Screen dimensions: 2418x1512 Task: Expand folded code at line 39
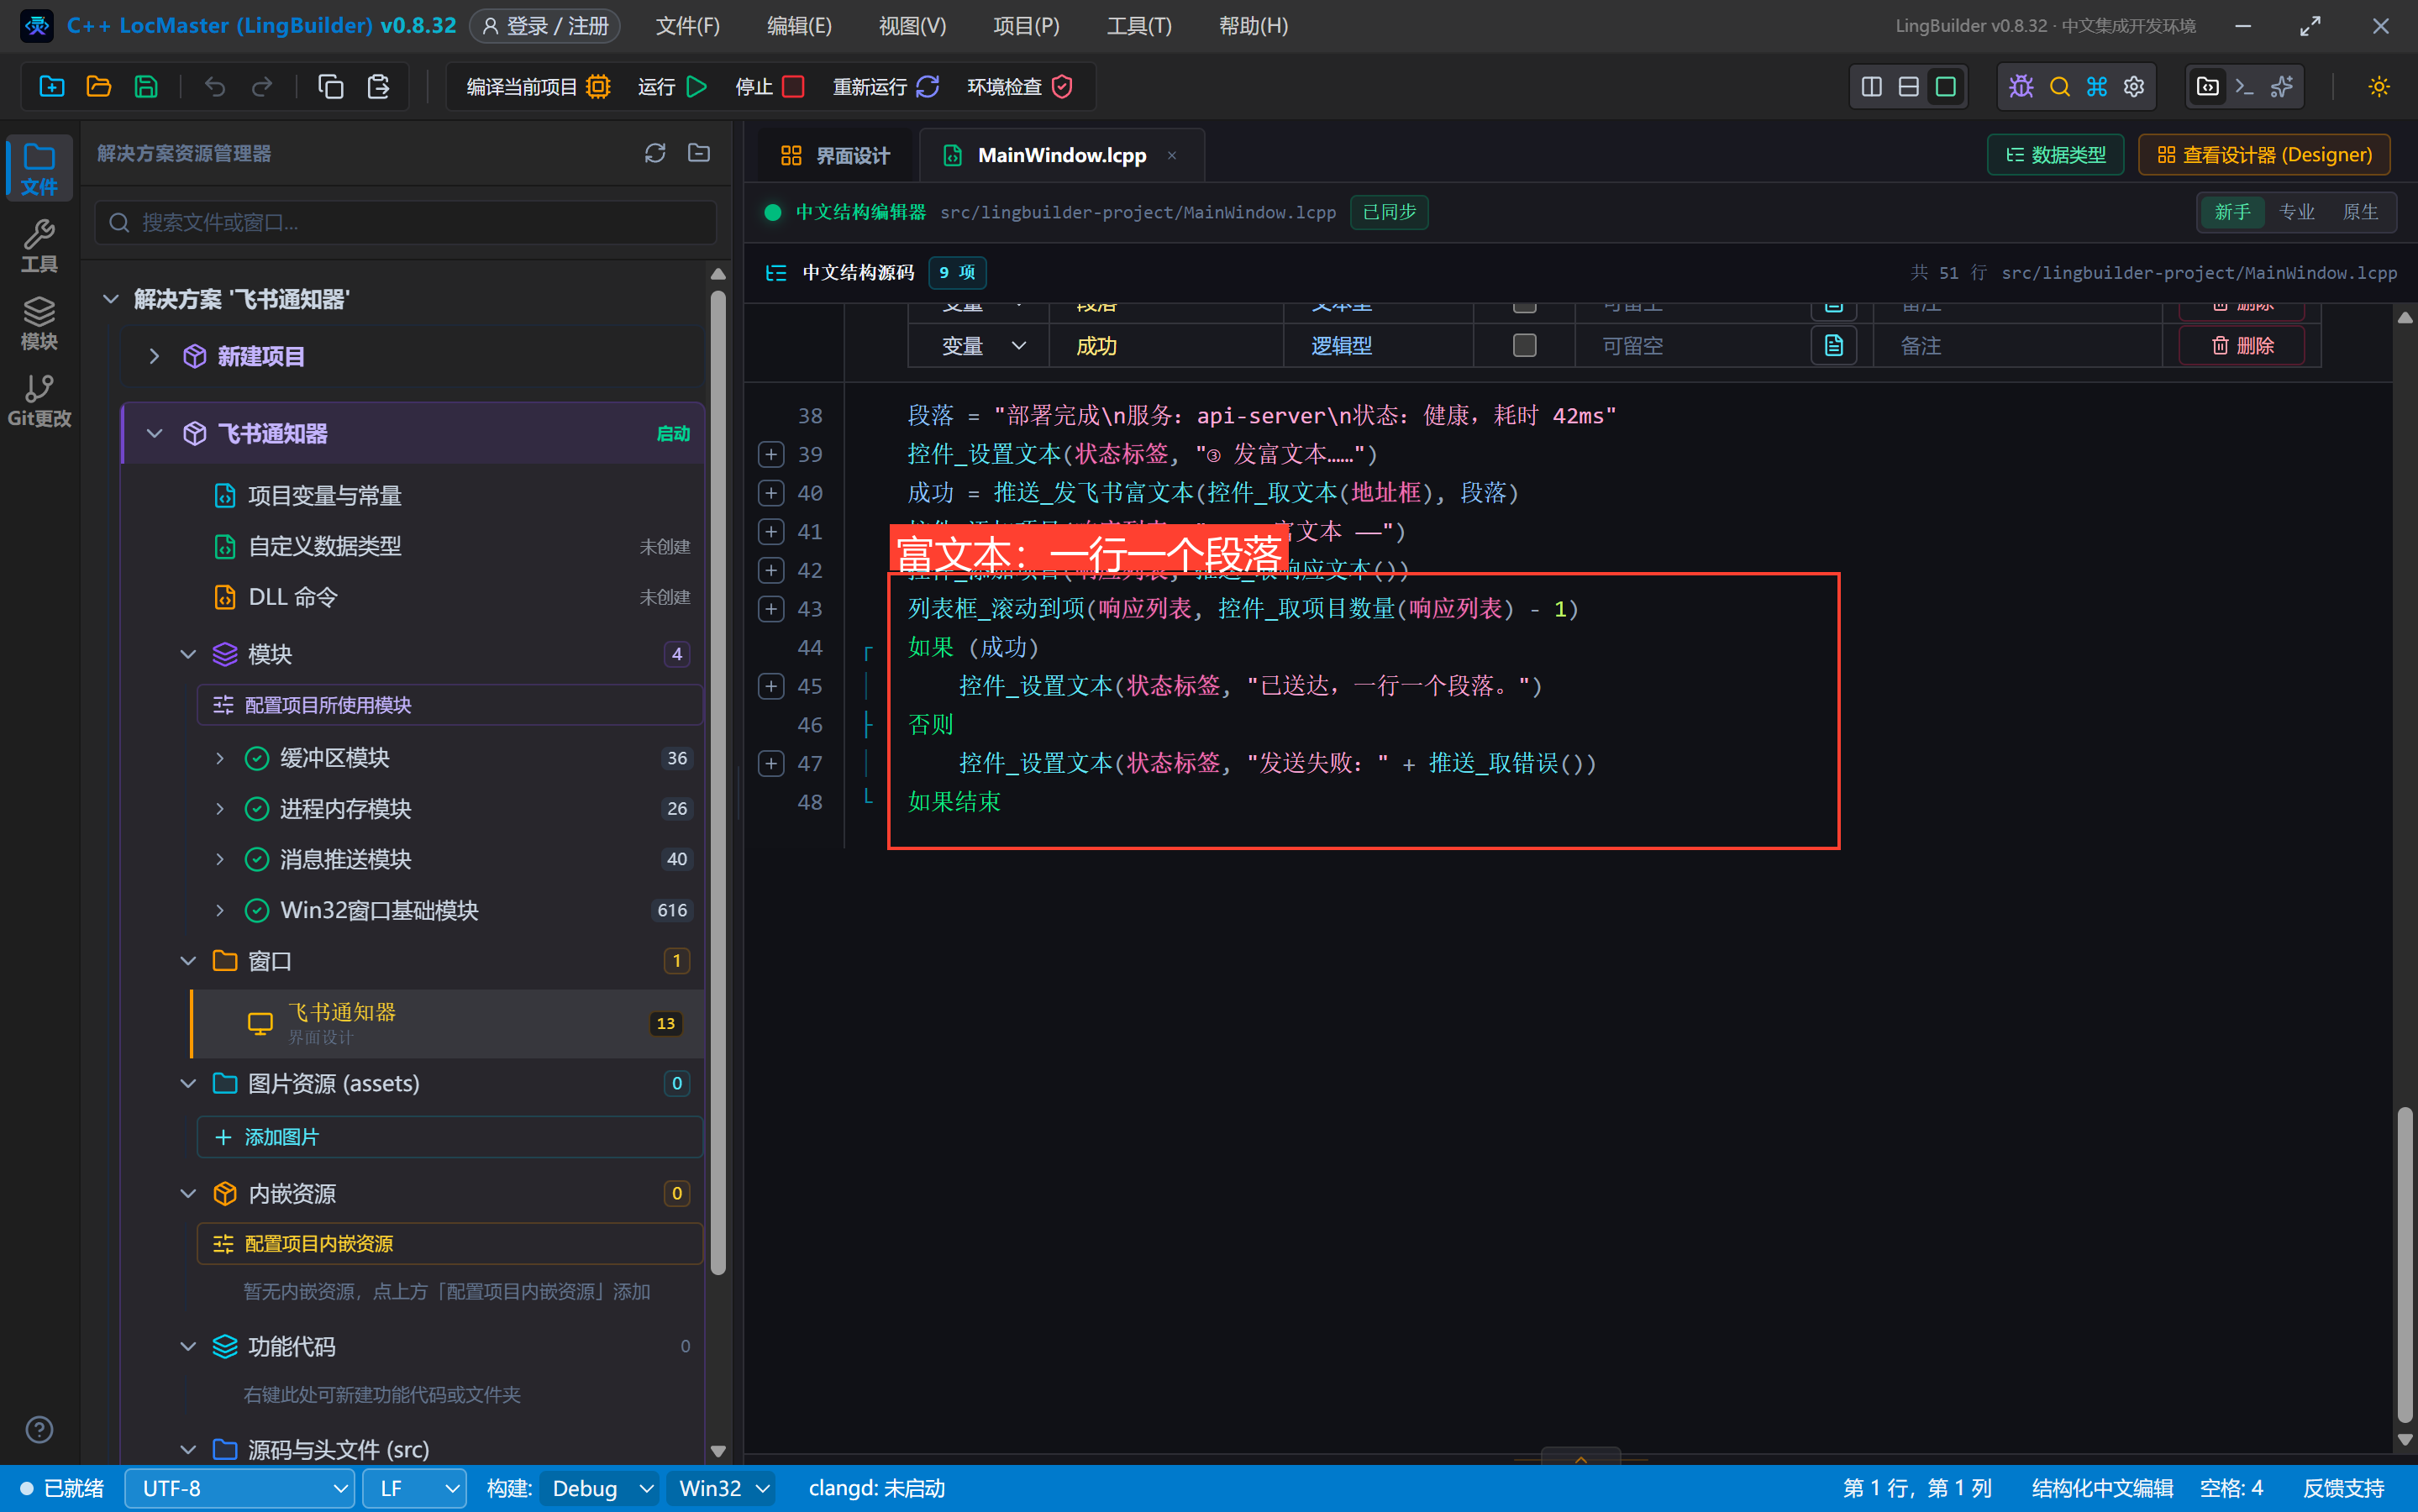tap(771, 454)
